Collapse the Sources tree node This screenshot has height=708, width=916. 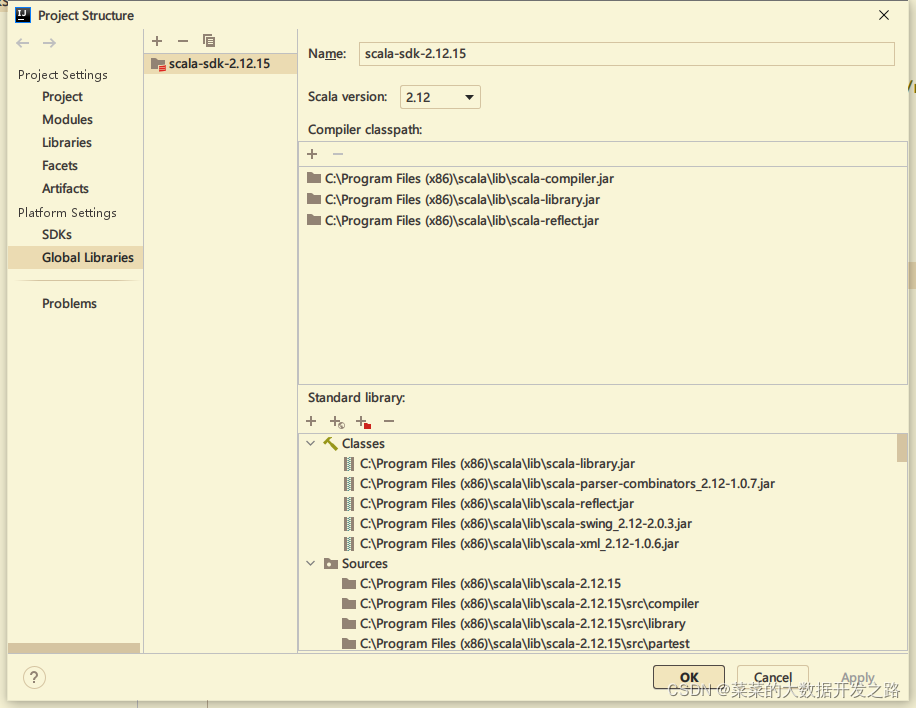311,563
